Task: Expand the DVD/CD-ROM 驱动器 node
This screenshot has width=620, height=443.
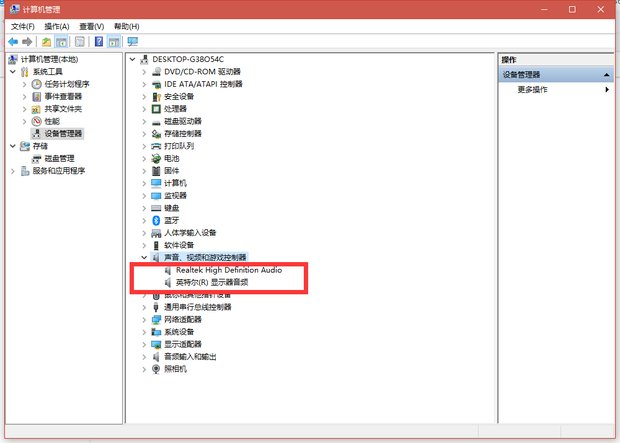Action: coord(144,72)
